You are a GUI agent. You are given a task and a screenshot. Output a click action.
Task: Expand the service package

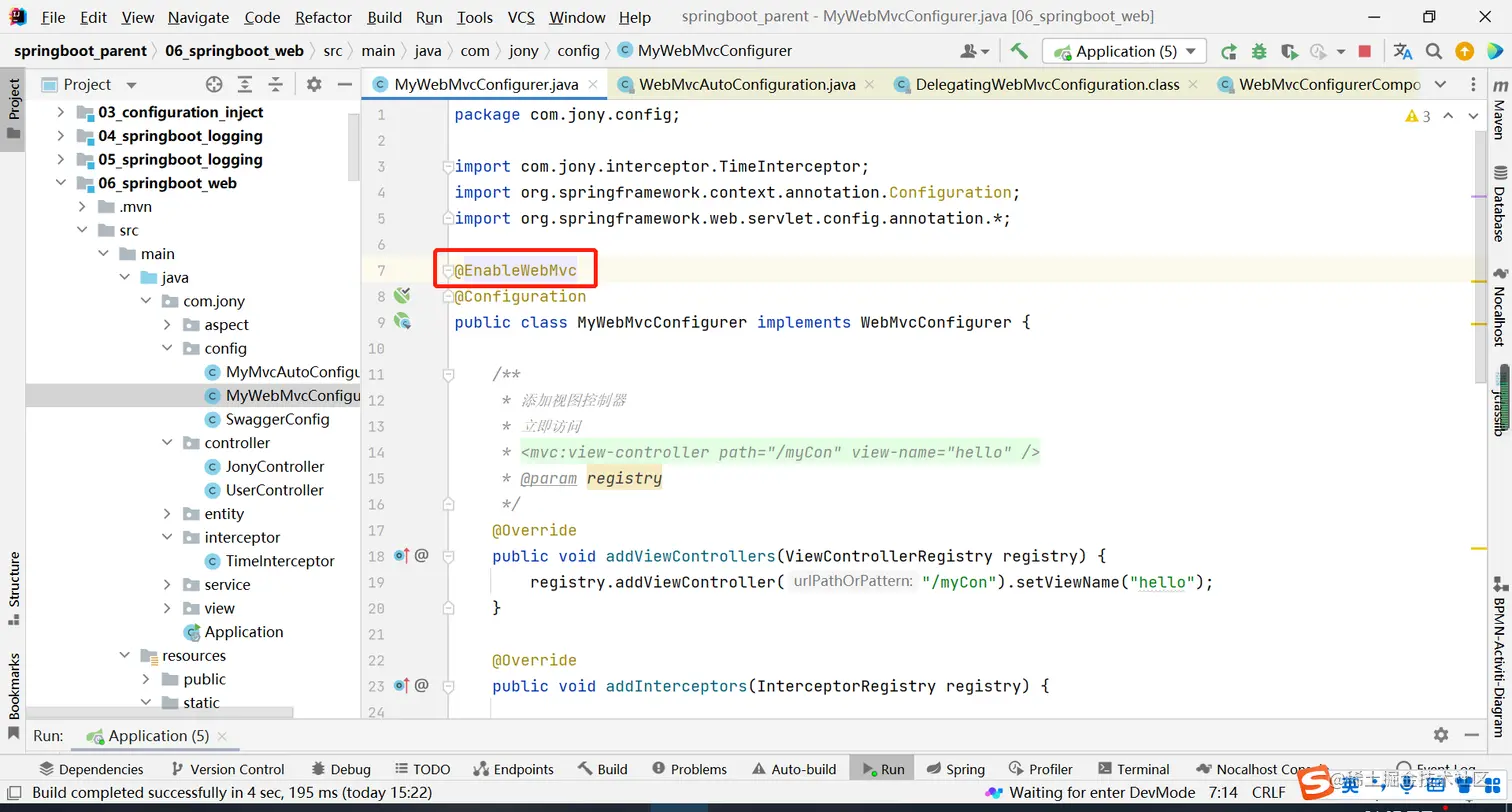pyautogui.click(x=167, y=585)
